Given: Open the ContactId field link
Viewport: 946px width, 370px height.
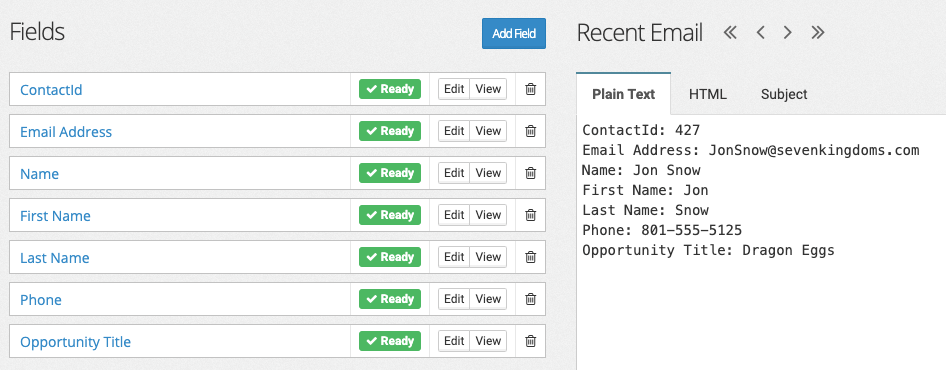Looking at the screenshot, I should (51, 90).
